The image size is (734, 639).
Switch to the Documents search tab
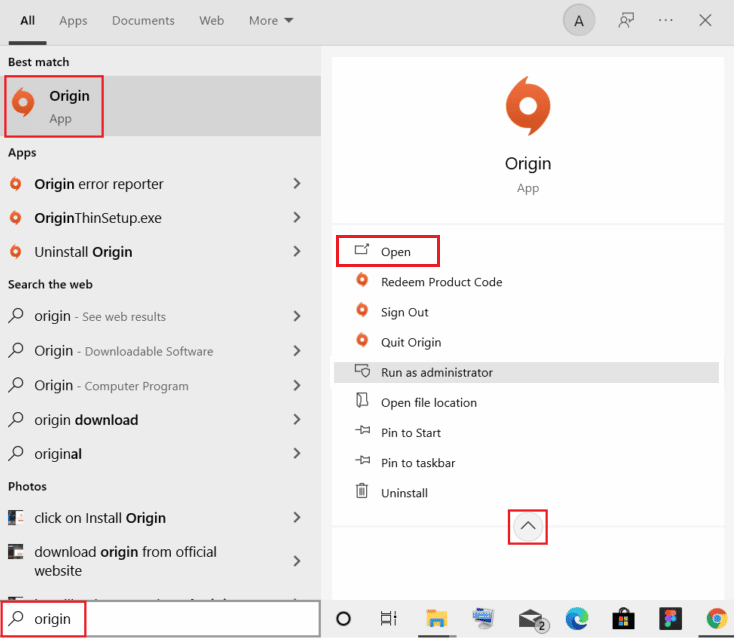click(x=143, y=21)
